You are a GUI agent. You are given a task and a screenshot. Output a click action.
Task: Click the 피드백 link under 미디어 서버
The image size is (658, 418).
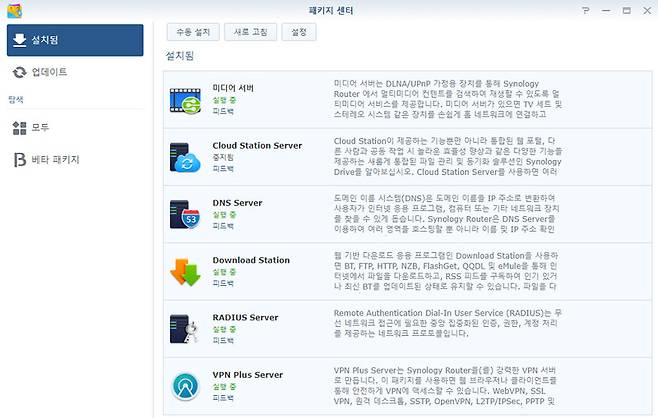pos(223,111)
